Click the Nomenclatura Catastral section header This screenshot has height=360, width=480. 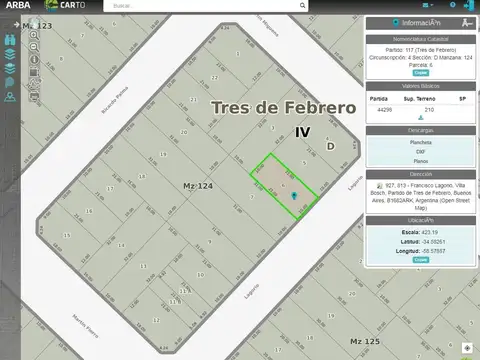tap(421, 39)
